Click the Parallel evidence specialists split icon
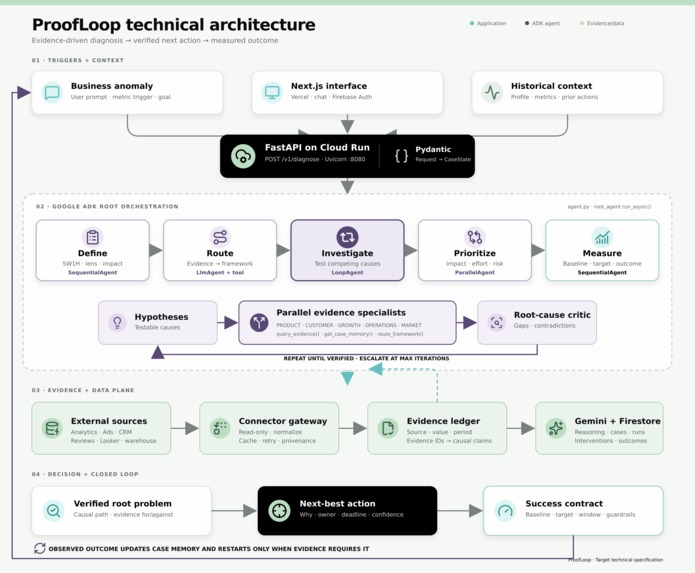695x573 pixels. point(259,322)
